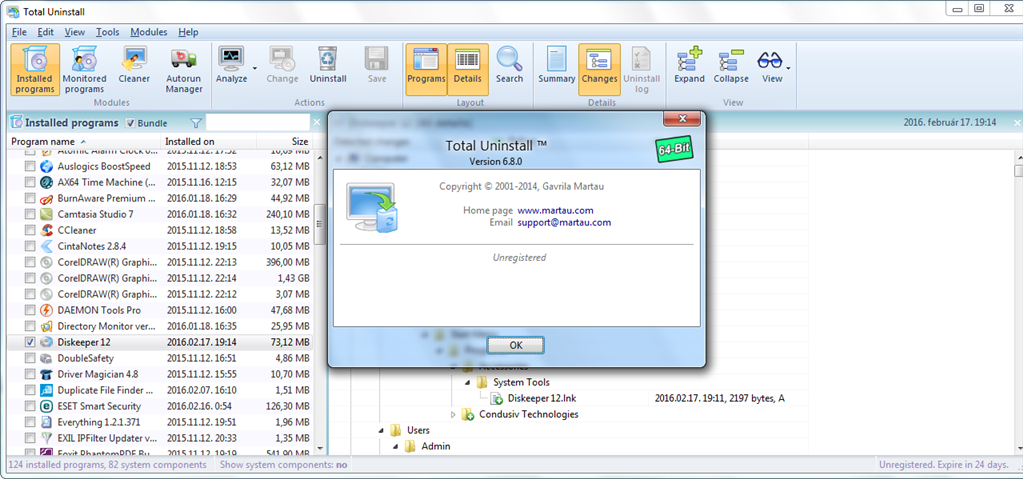
Task: Show the Summary details view
Action: point(557,65)
